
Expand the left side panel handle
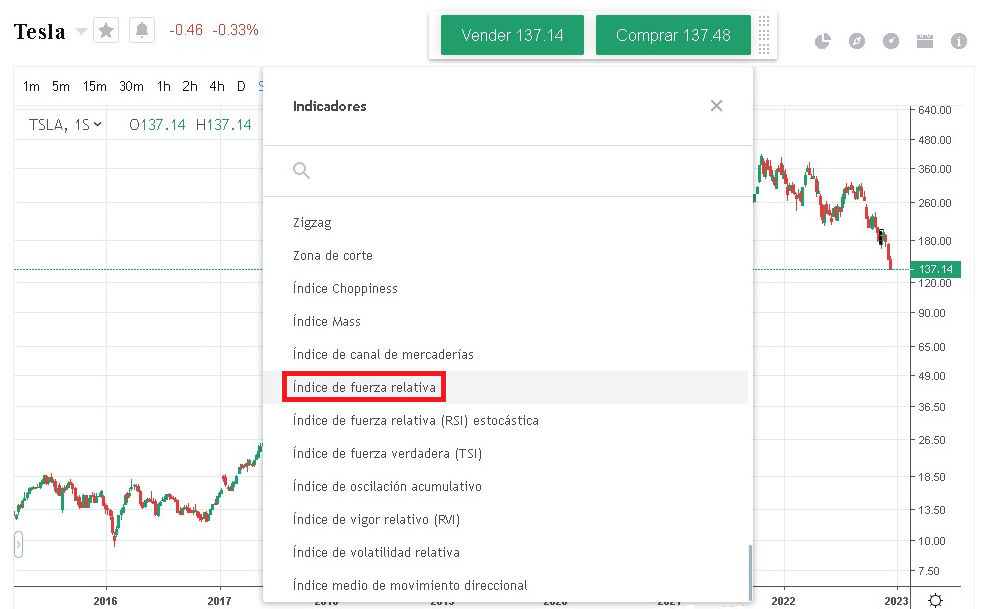(18, 545)
